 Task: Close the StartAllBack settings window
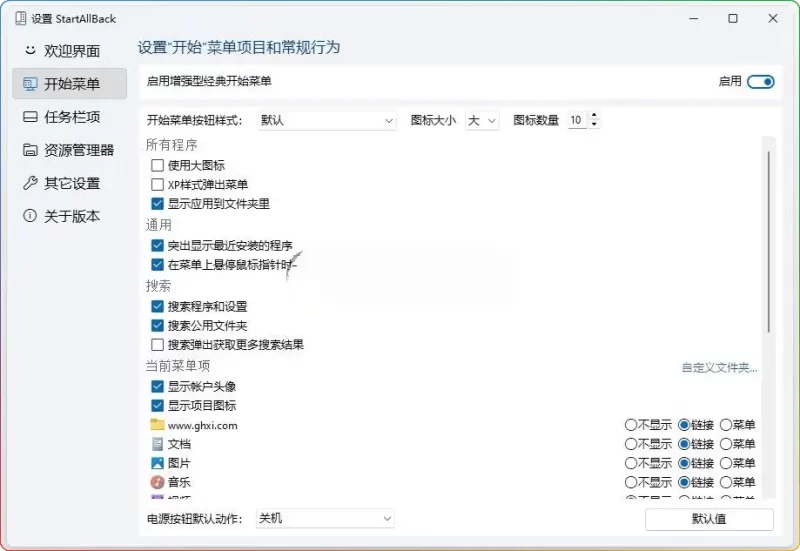(x=773, y=19)
